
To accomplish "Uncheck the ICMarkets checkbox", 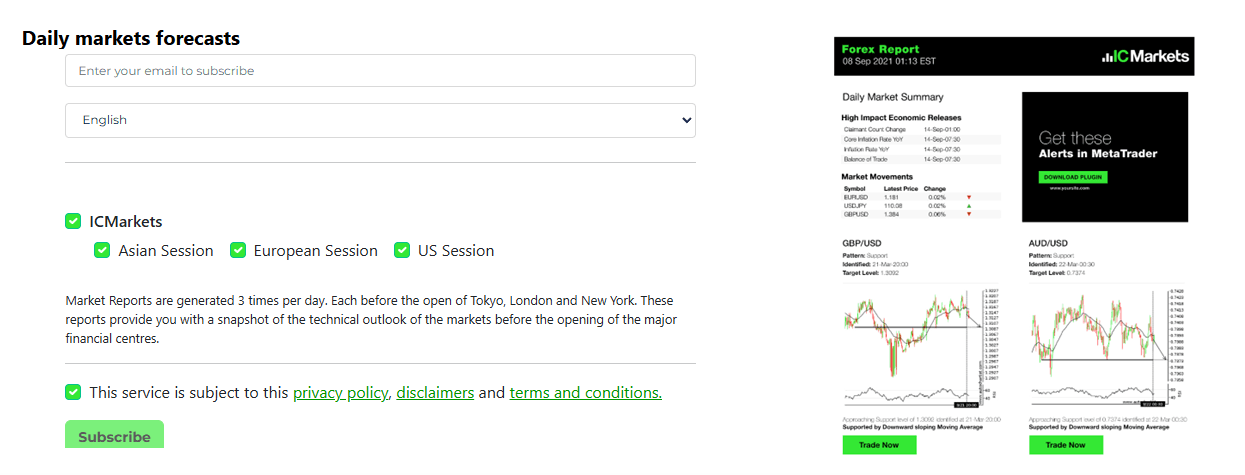I will (x=73, y=221).
